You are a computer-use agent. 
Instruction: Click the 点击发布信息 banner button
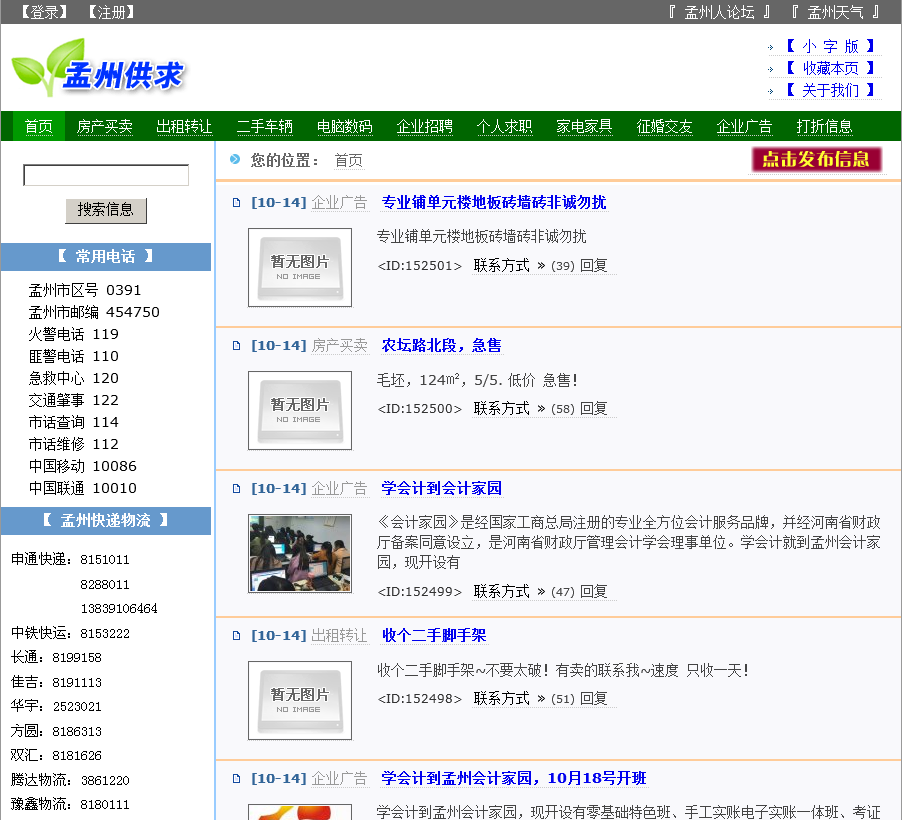816,160
